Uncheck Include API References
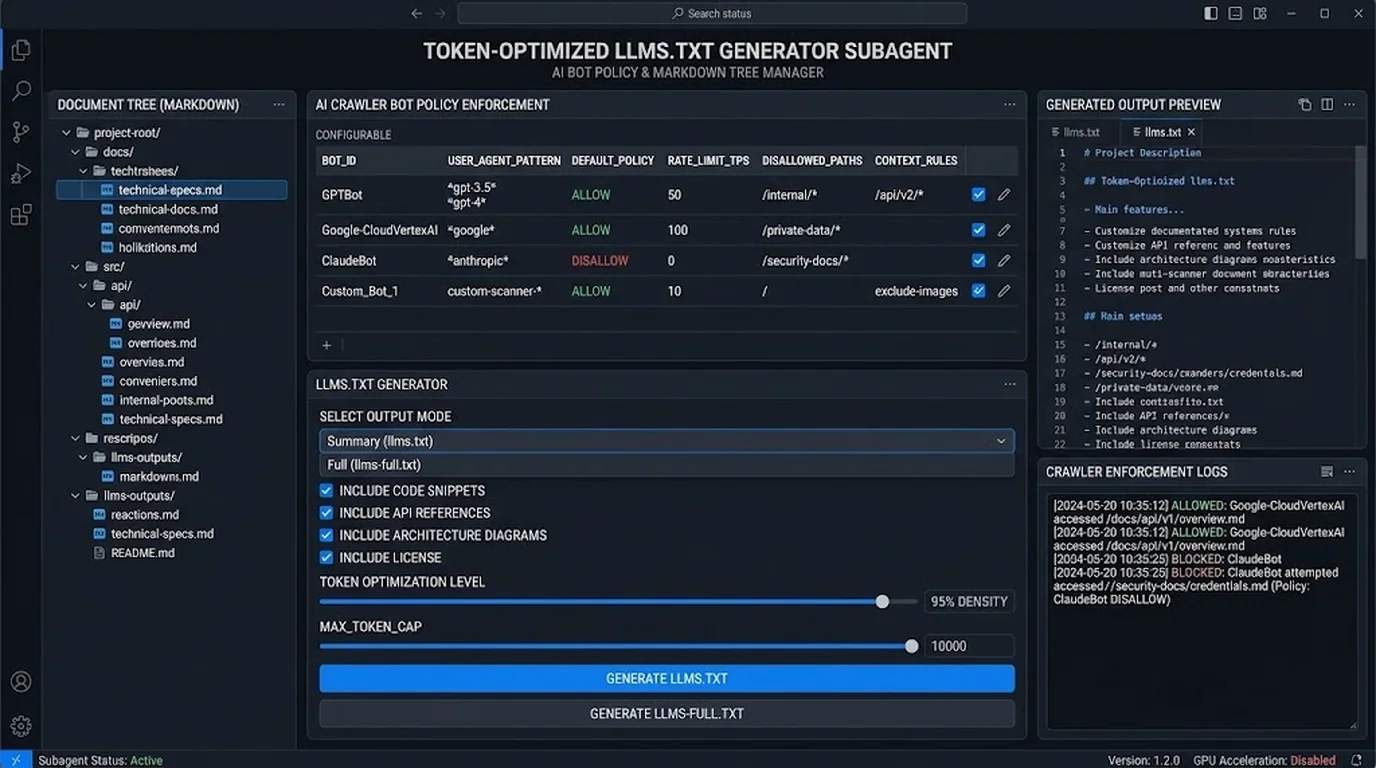Screen dimensions: 1376x768 pyautogui.click(x=326, y=513)
